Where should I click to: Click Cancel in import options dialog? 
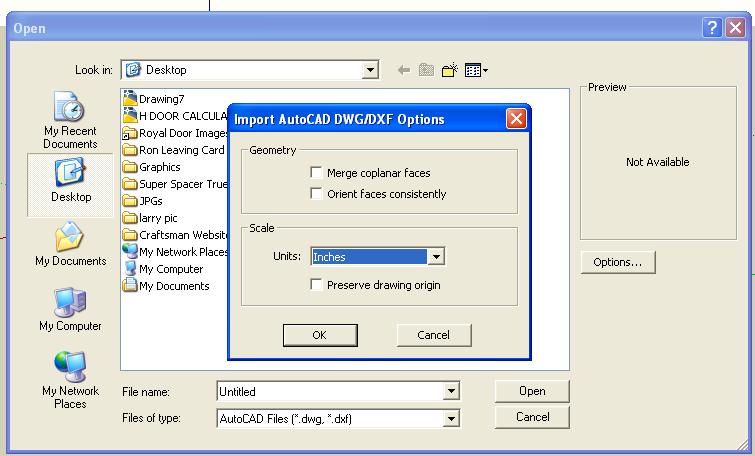click(x=434, y=335)
